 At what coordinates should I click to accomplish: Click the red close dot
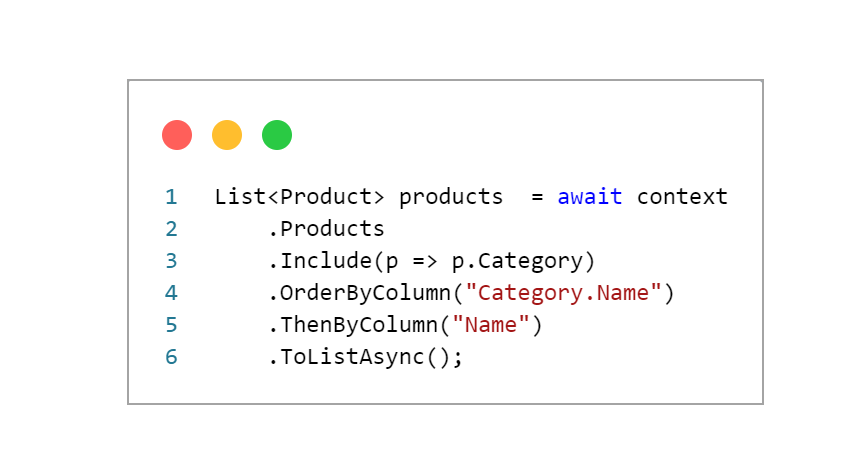177,135
